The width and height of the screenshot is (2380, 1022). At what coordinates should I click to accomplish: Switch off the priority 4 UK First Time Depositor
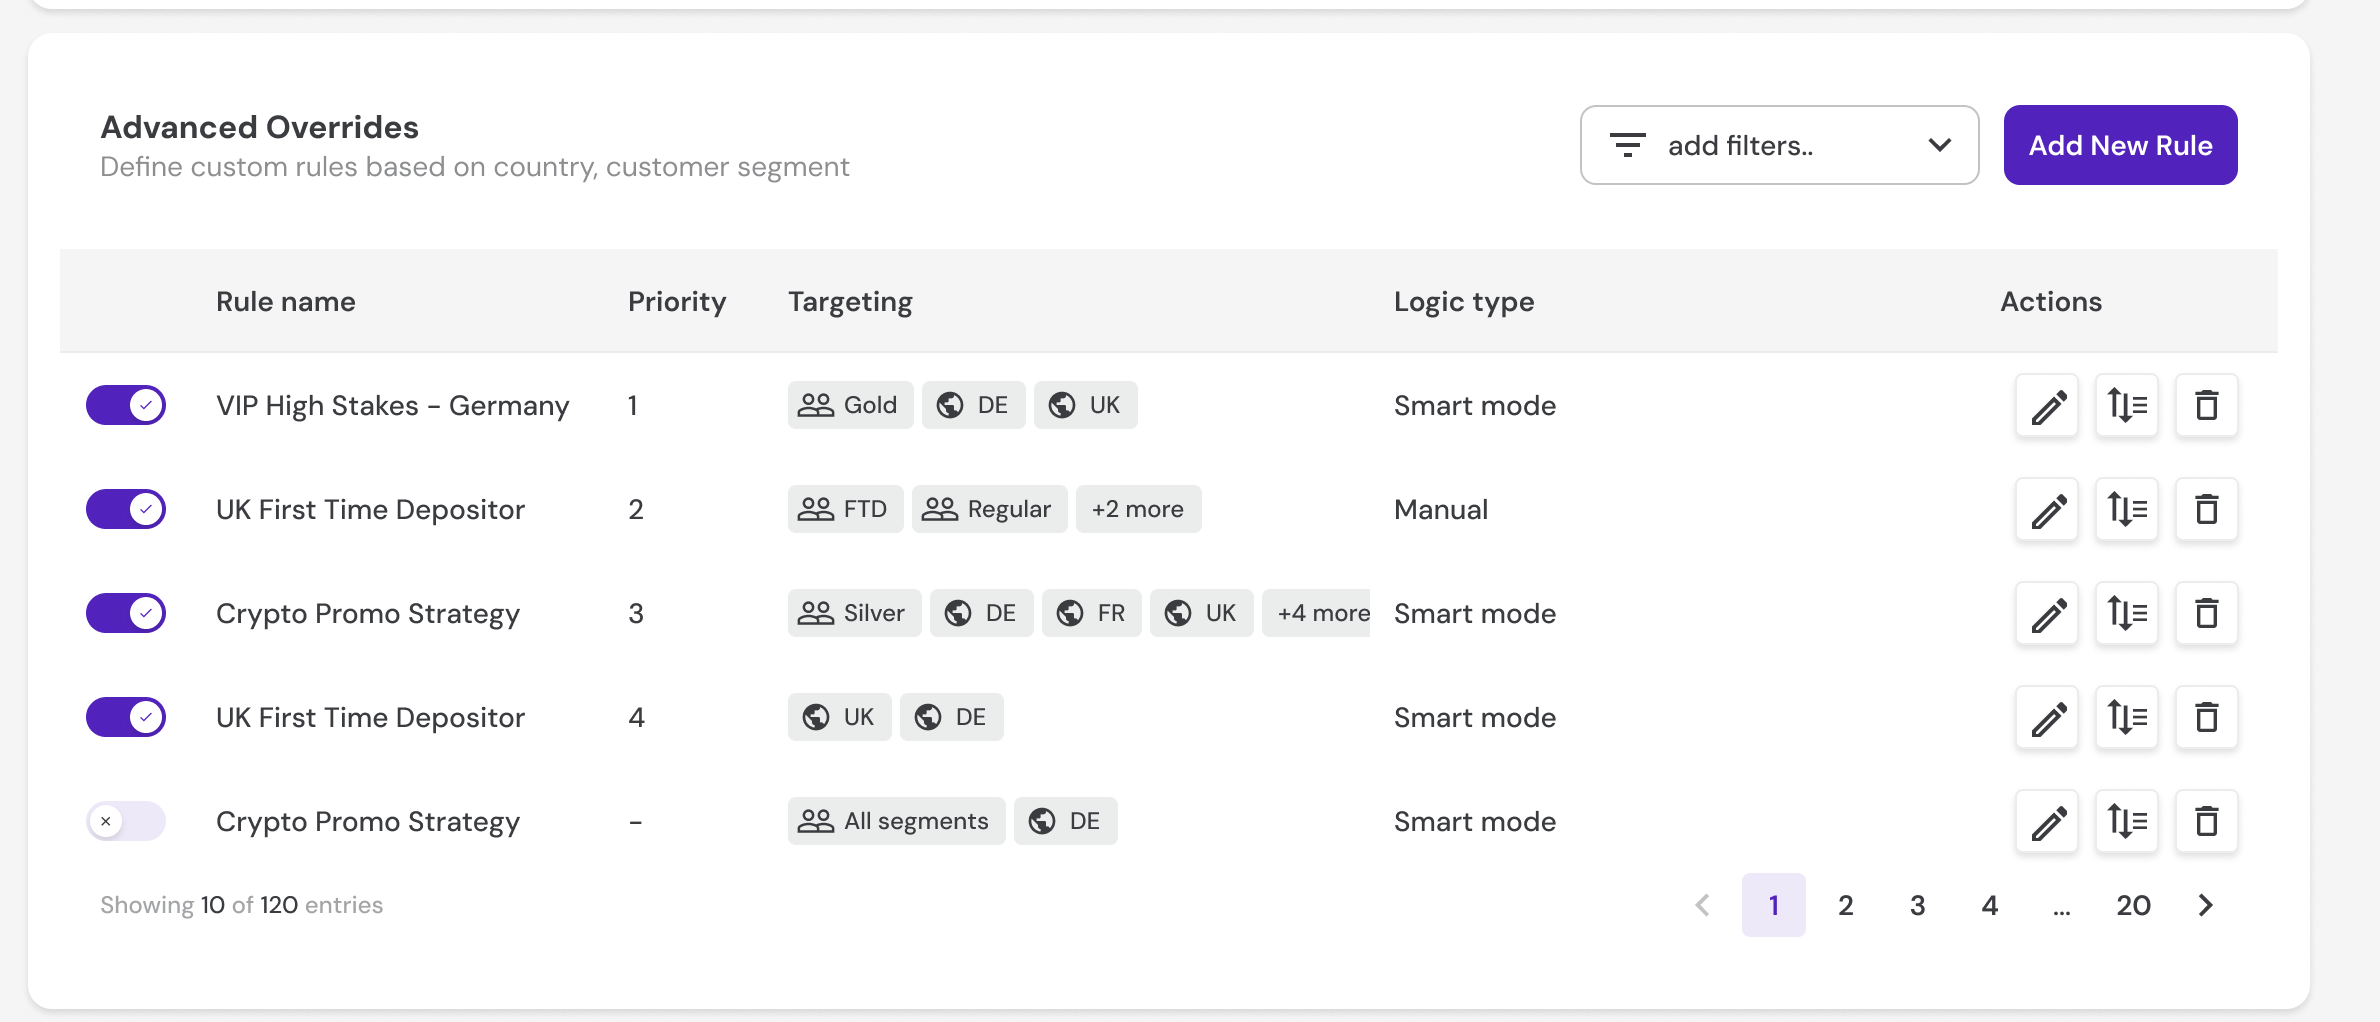click(126, 717)
